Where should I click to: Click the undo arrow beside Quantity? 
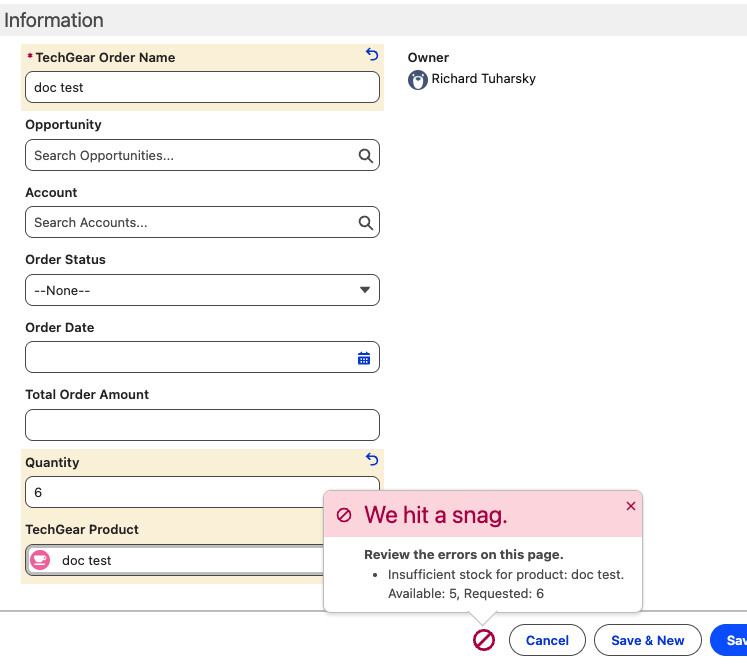point(372,460)
